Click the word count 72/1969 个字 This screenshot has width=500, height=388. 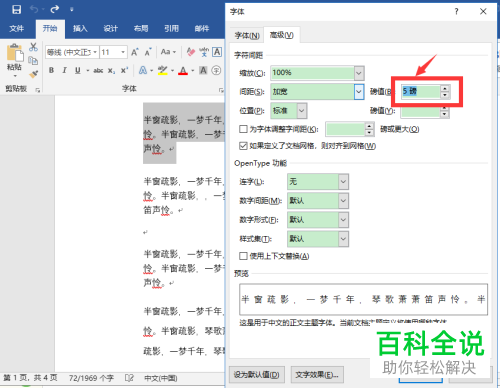91,378
